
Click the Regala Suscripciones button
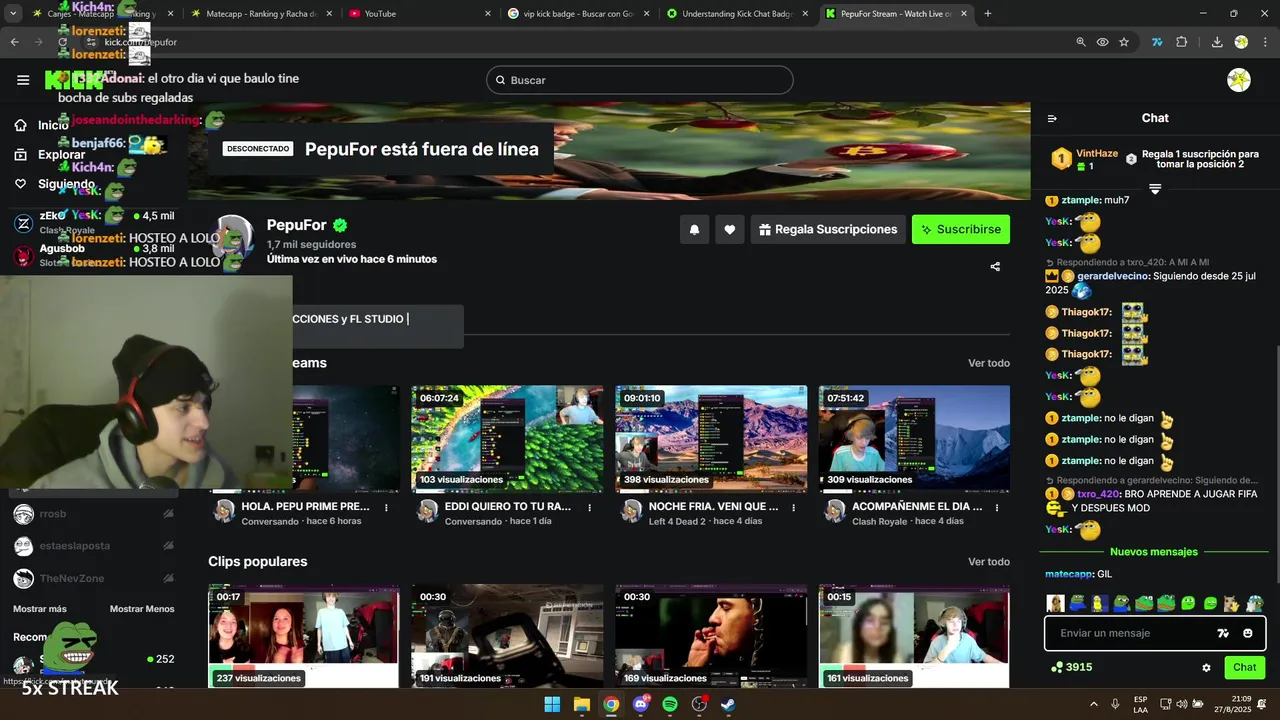pos(828,230)
